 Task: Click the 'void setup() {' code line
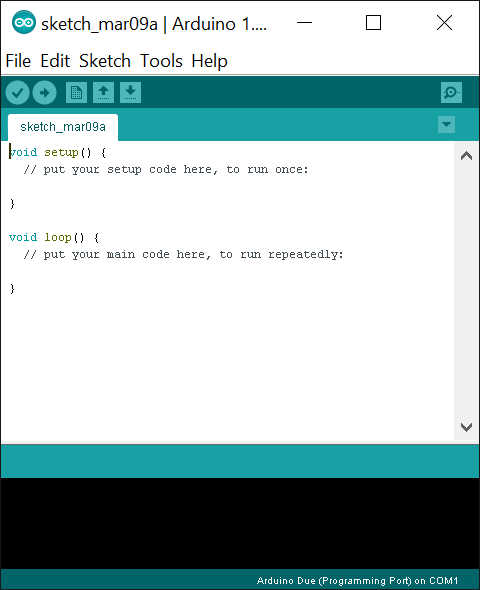58,152
